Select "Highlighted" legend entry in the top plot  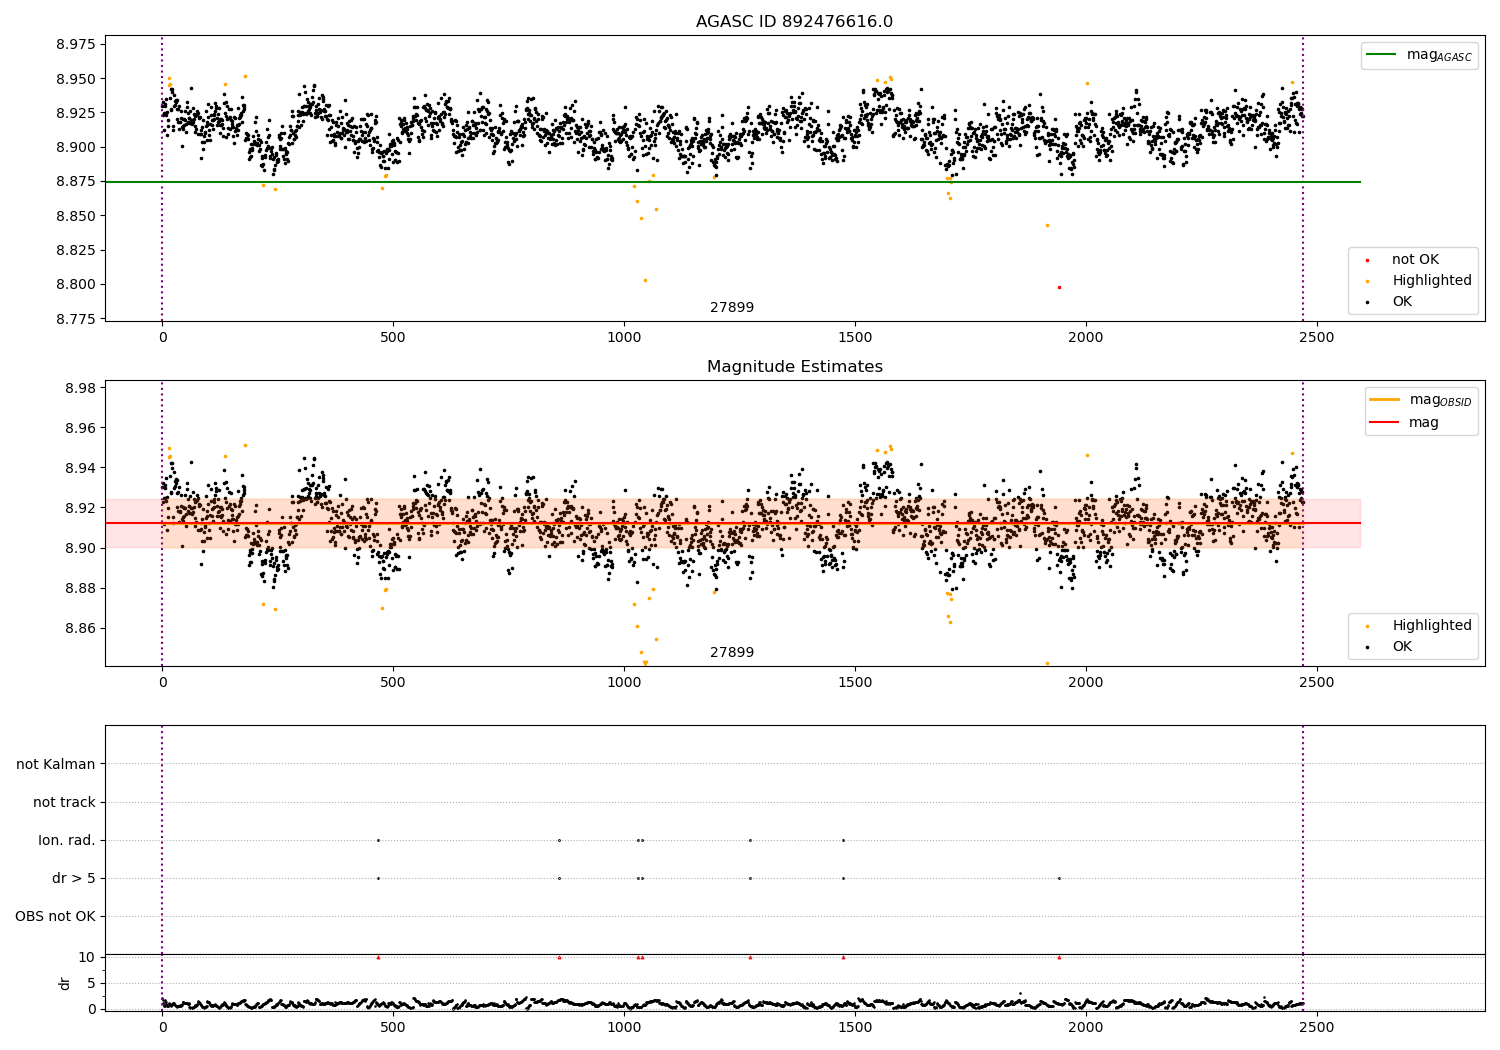coord(1432,281)
